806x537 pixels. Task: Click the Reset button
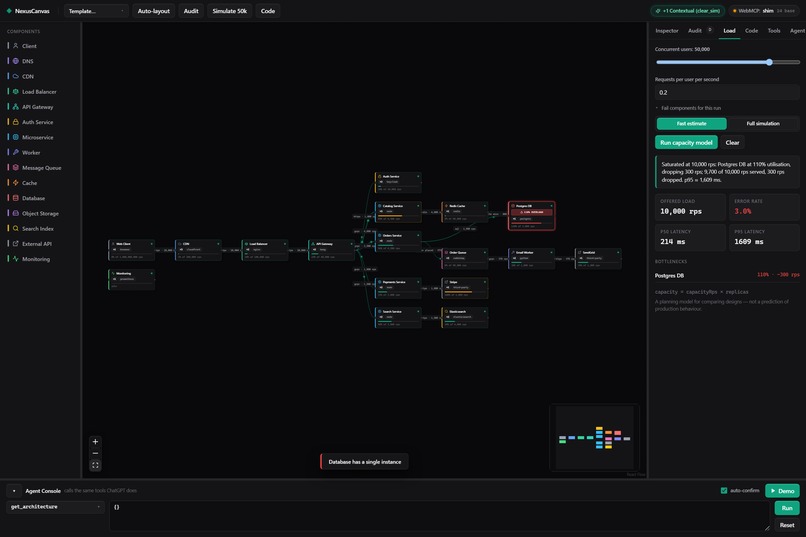[x=786, y=525]
